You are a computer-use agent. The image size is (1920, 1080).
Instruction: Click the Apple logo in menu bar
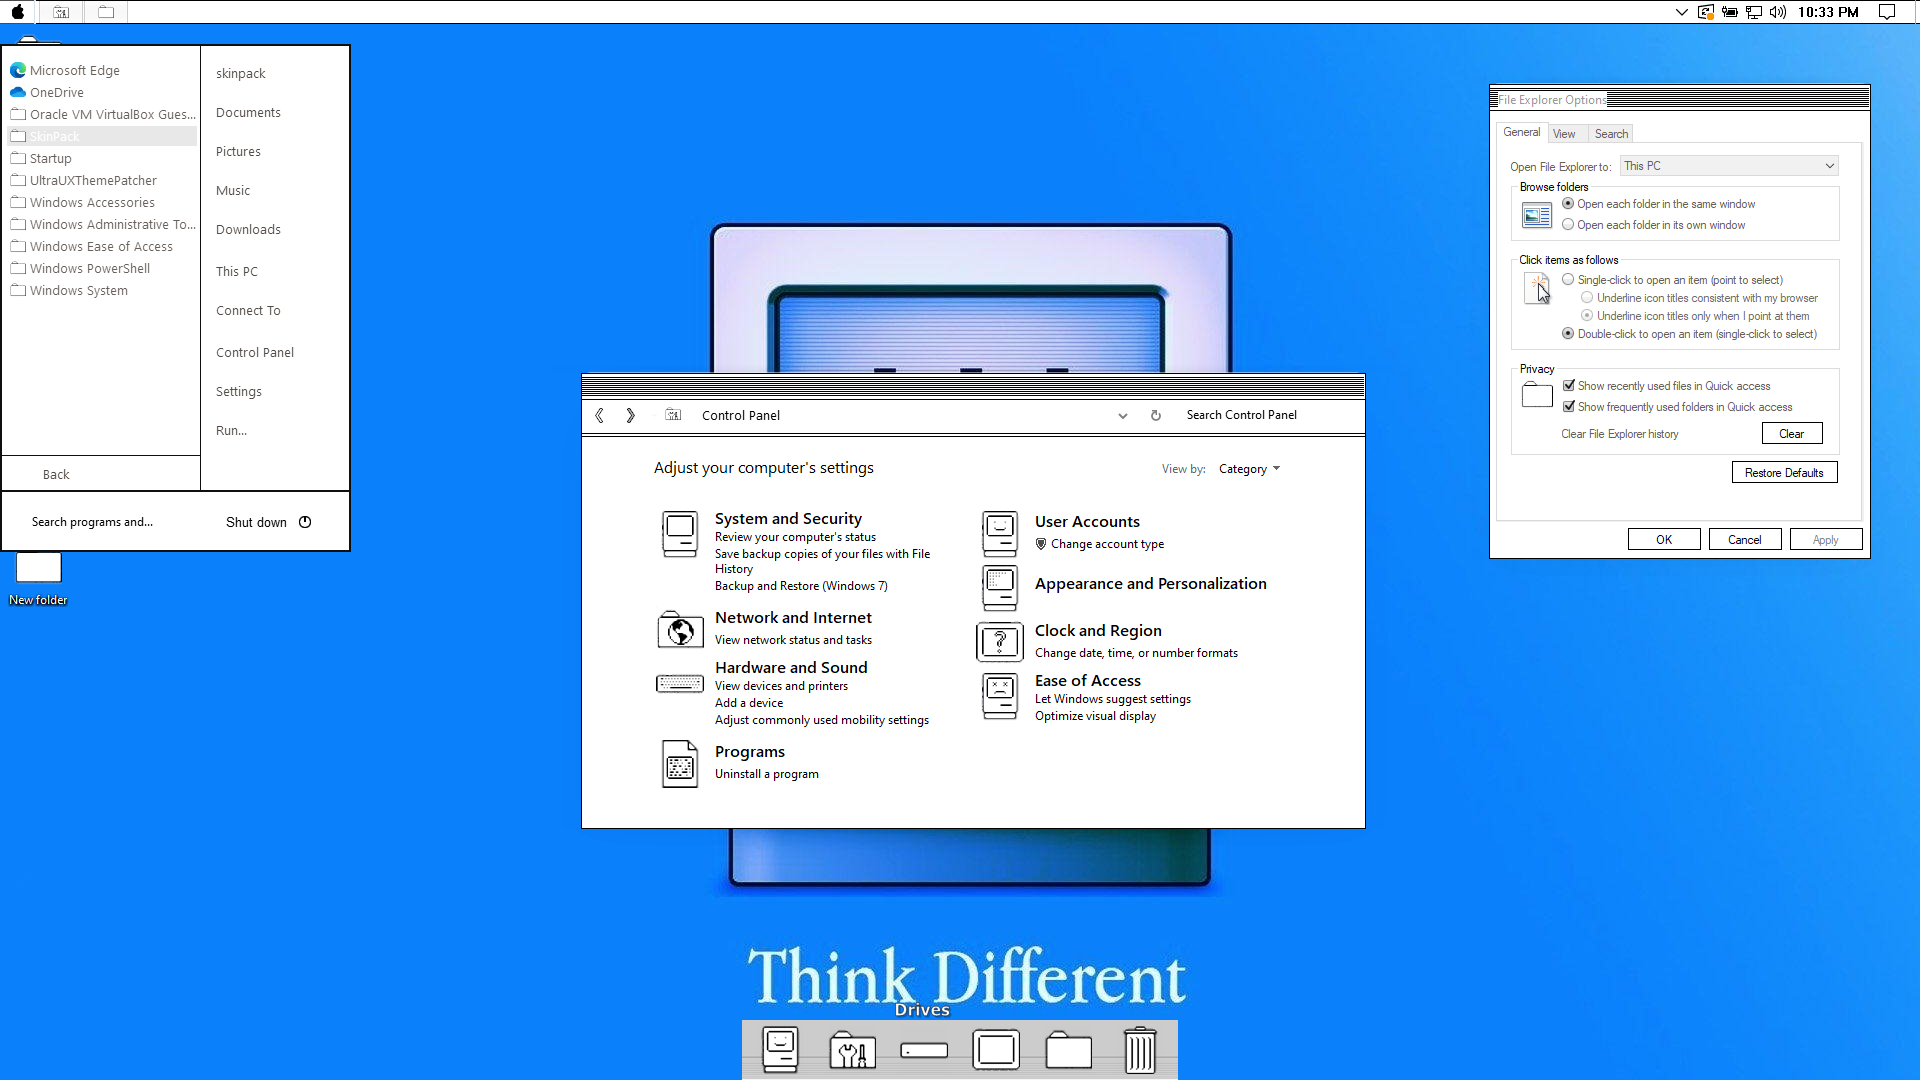pos(18,12)
